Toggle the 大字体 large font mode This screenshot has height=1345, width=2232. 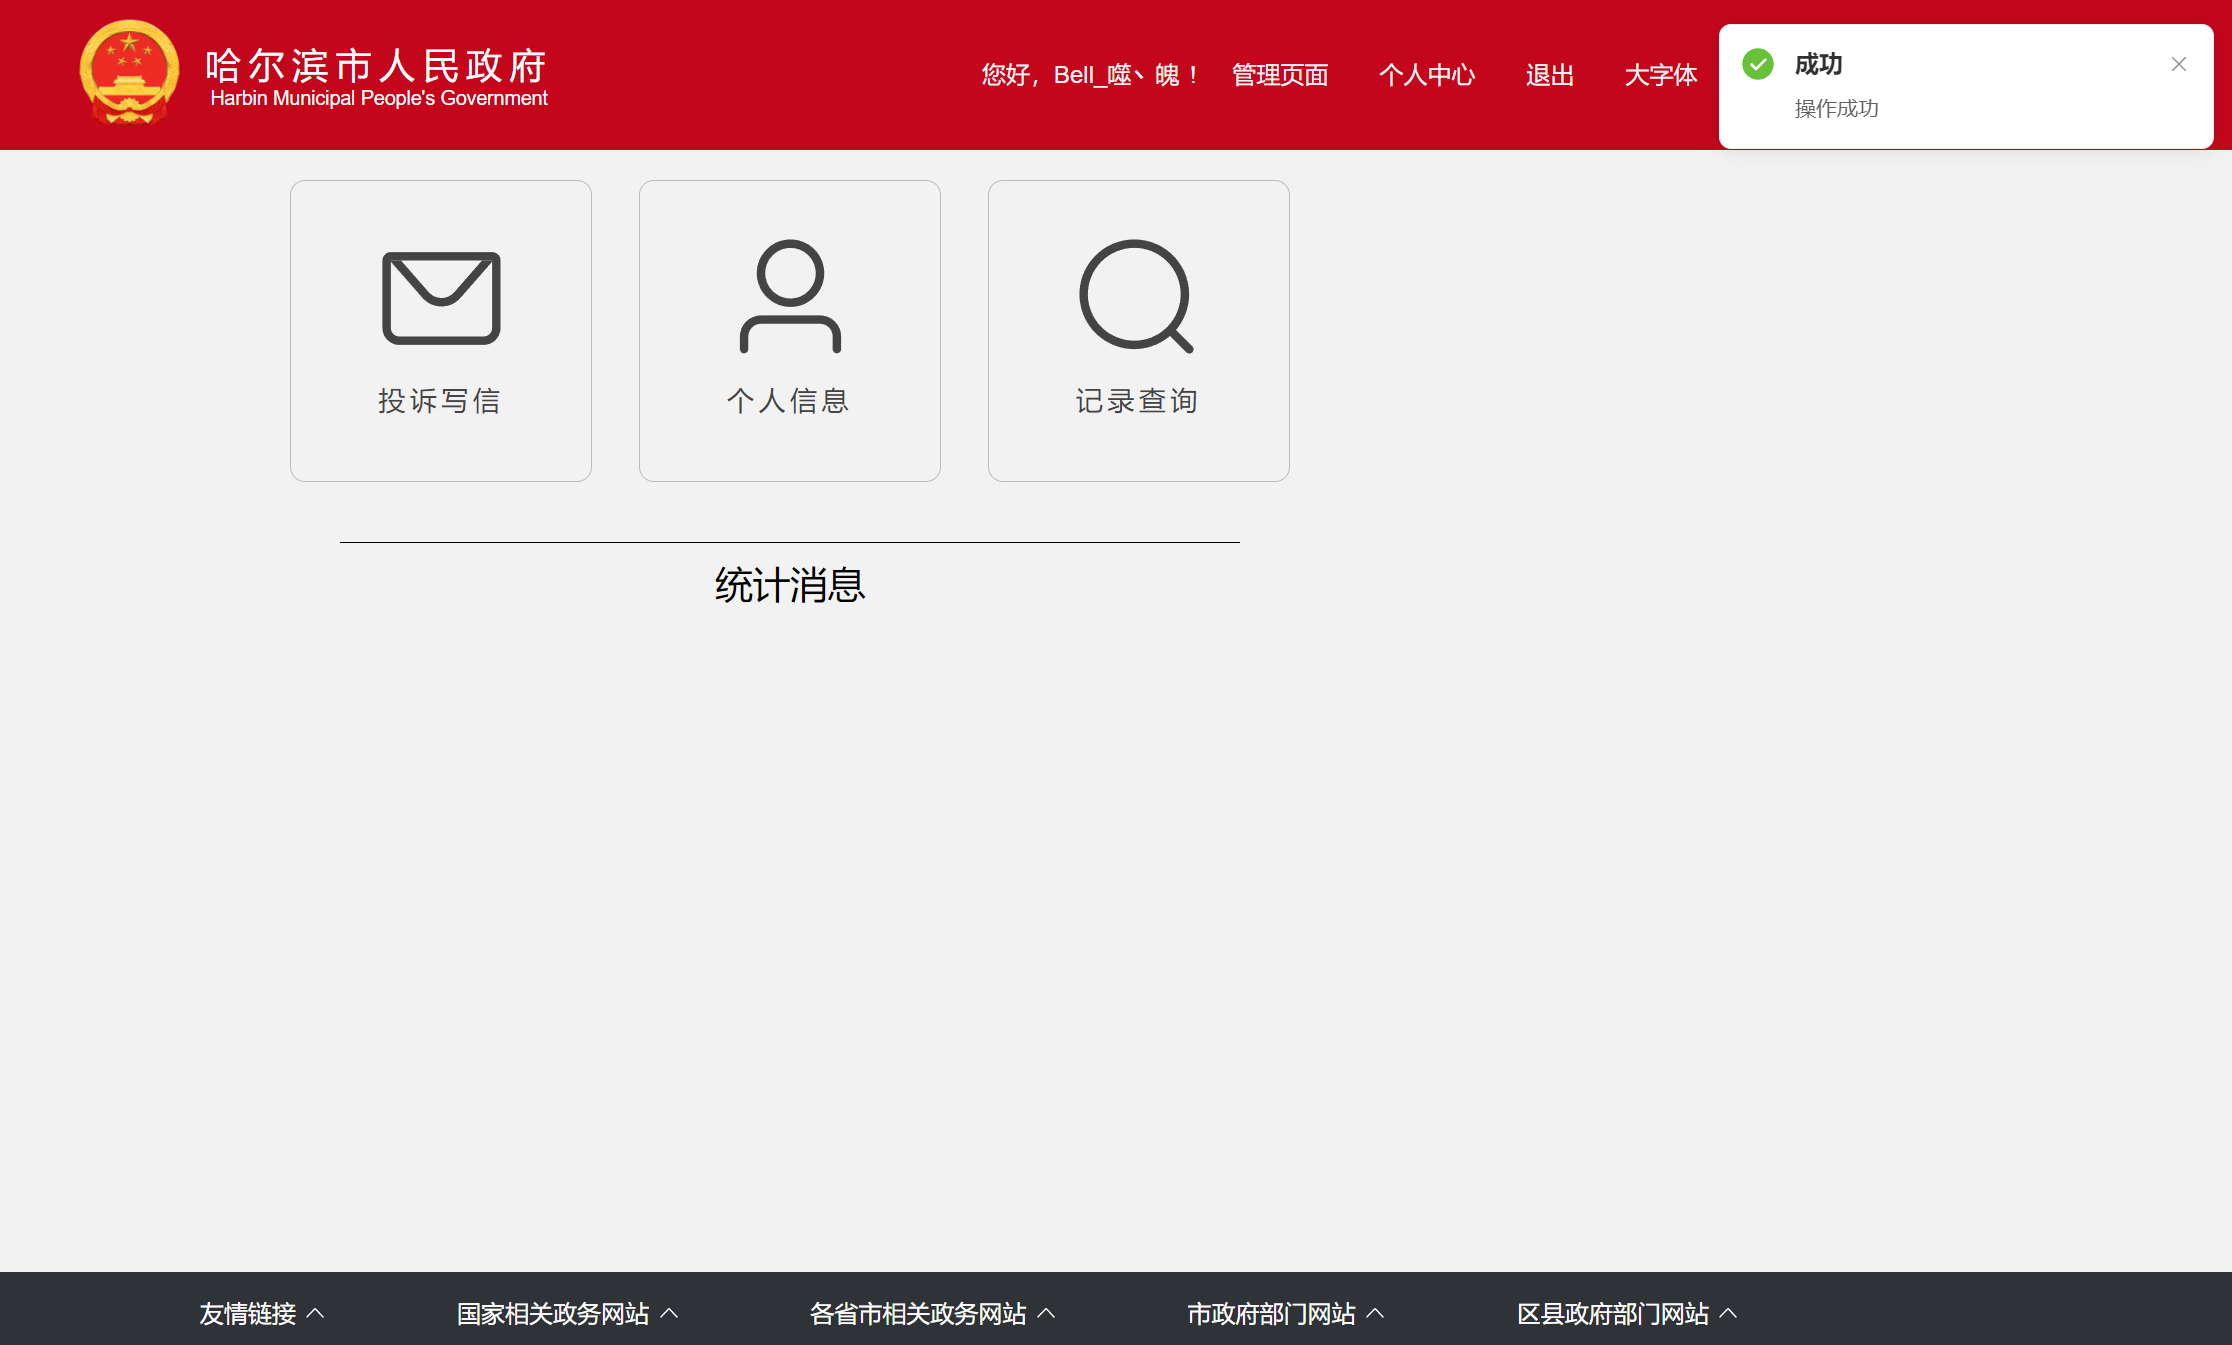tap(1660, 75)
